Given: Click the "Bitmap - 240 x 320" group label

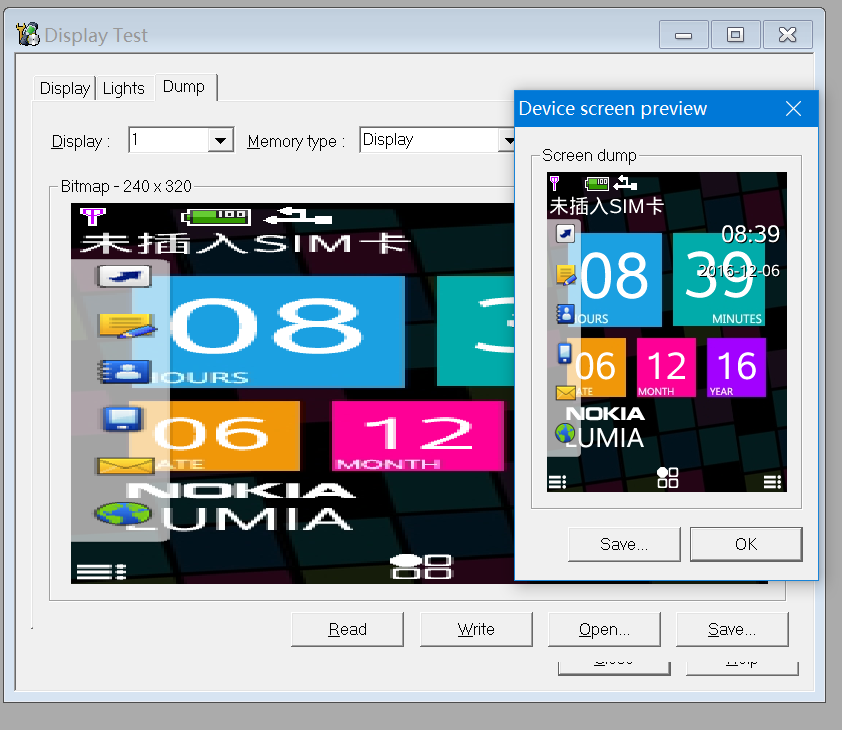Looking at the screenshot, I should click(x=126, y=186).
